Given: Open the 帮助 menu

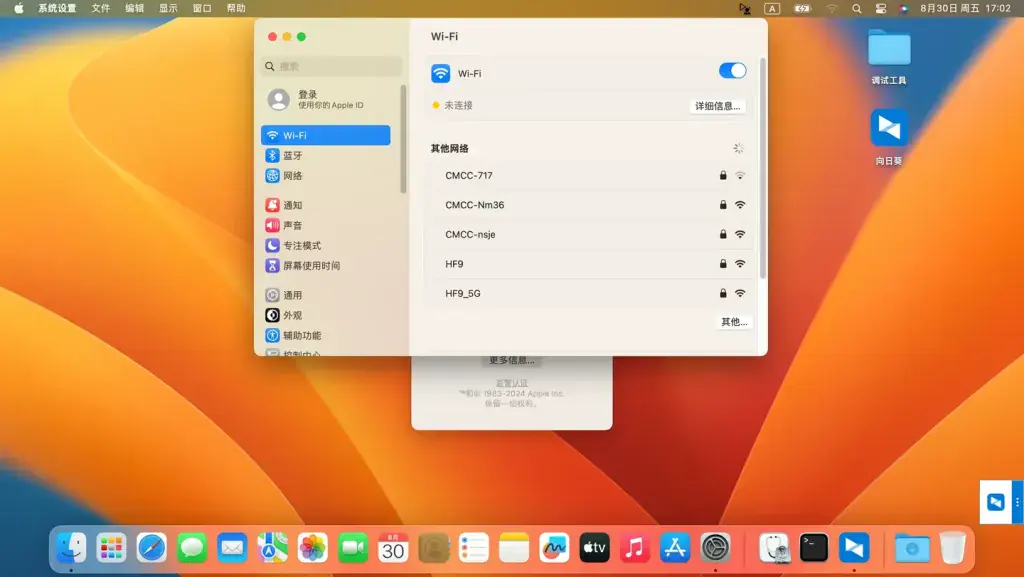Looking at the screenshot, I should pos(236,8).
